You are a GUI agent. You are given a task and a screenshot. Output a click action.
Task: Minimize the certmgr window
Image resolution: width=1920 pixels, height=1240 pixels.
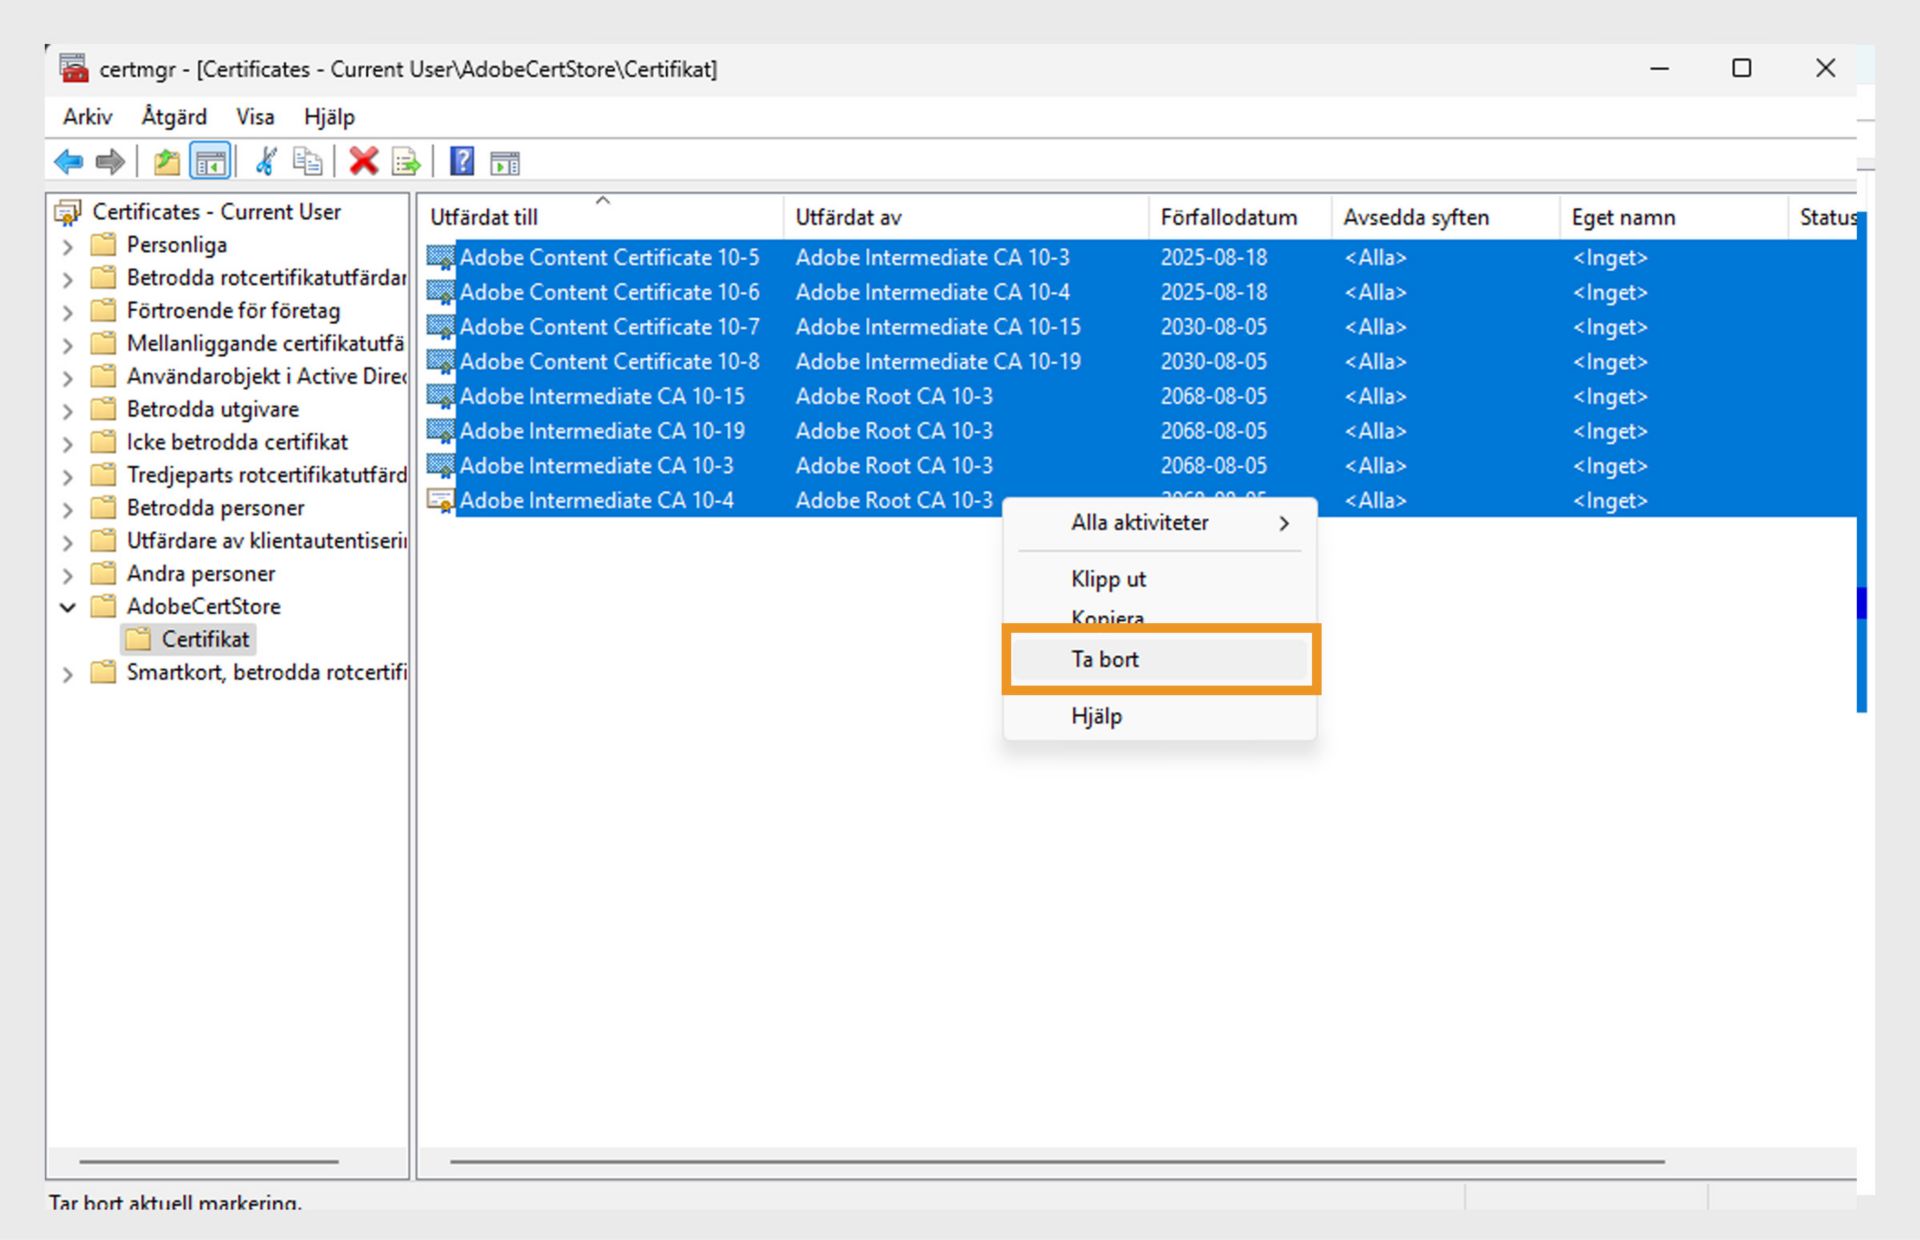pos(1659,68)
